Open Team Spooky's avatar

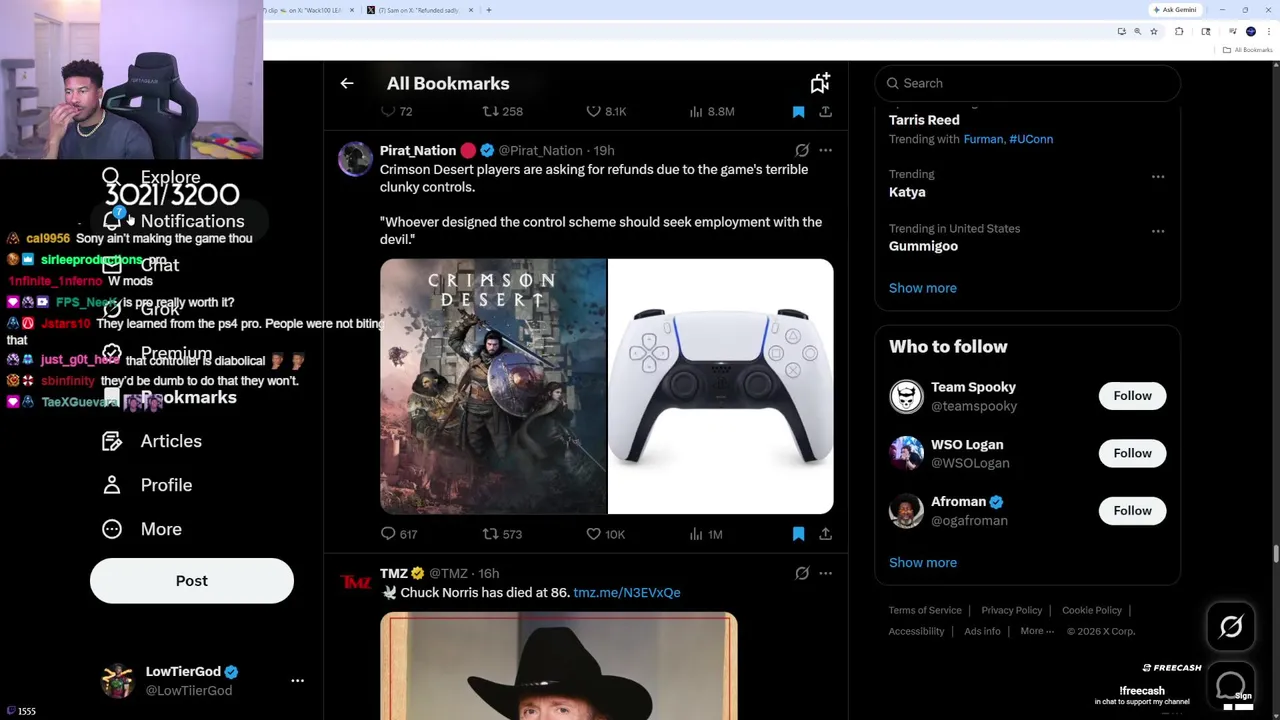pos(906,396)
